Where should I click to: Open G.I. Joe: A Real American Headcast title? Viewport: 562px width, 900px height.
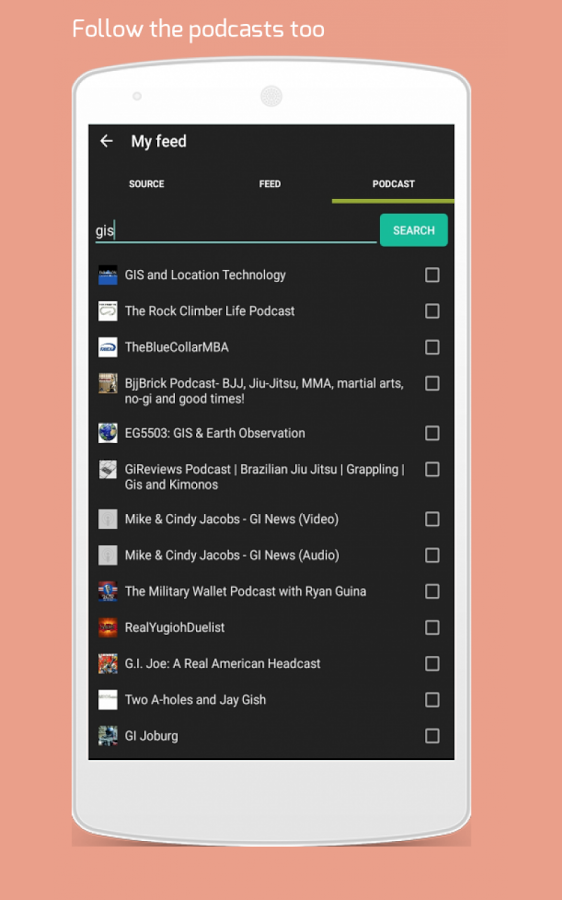[x=223, y=664]
